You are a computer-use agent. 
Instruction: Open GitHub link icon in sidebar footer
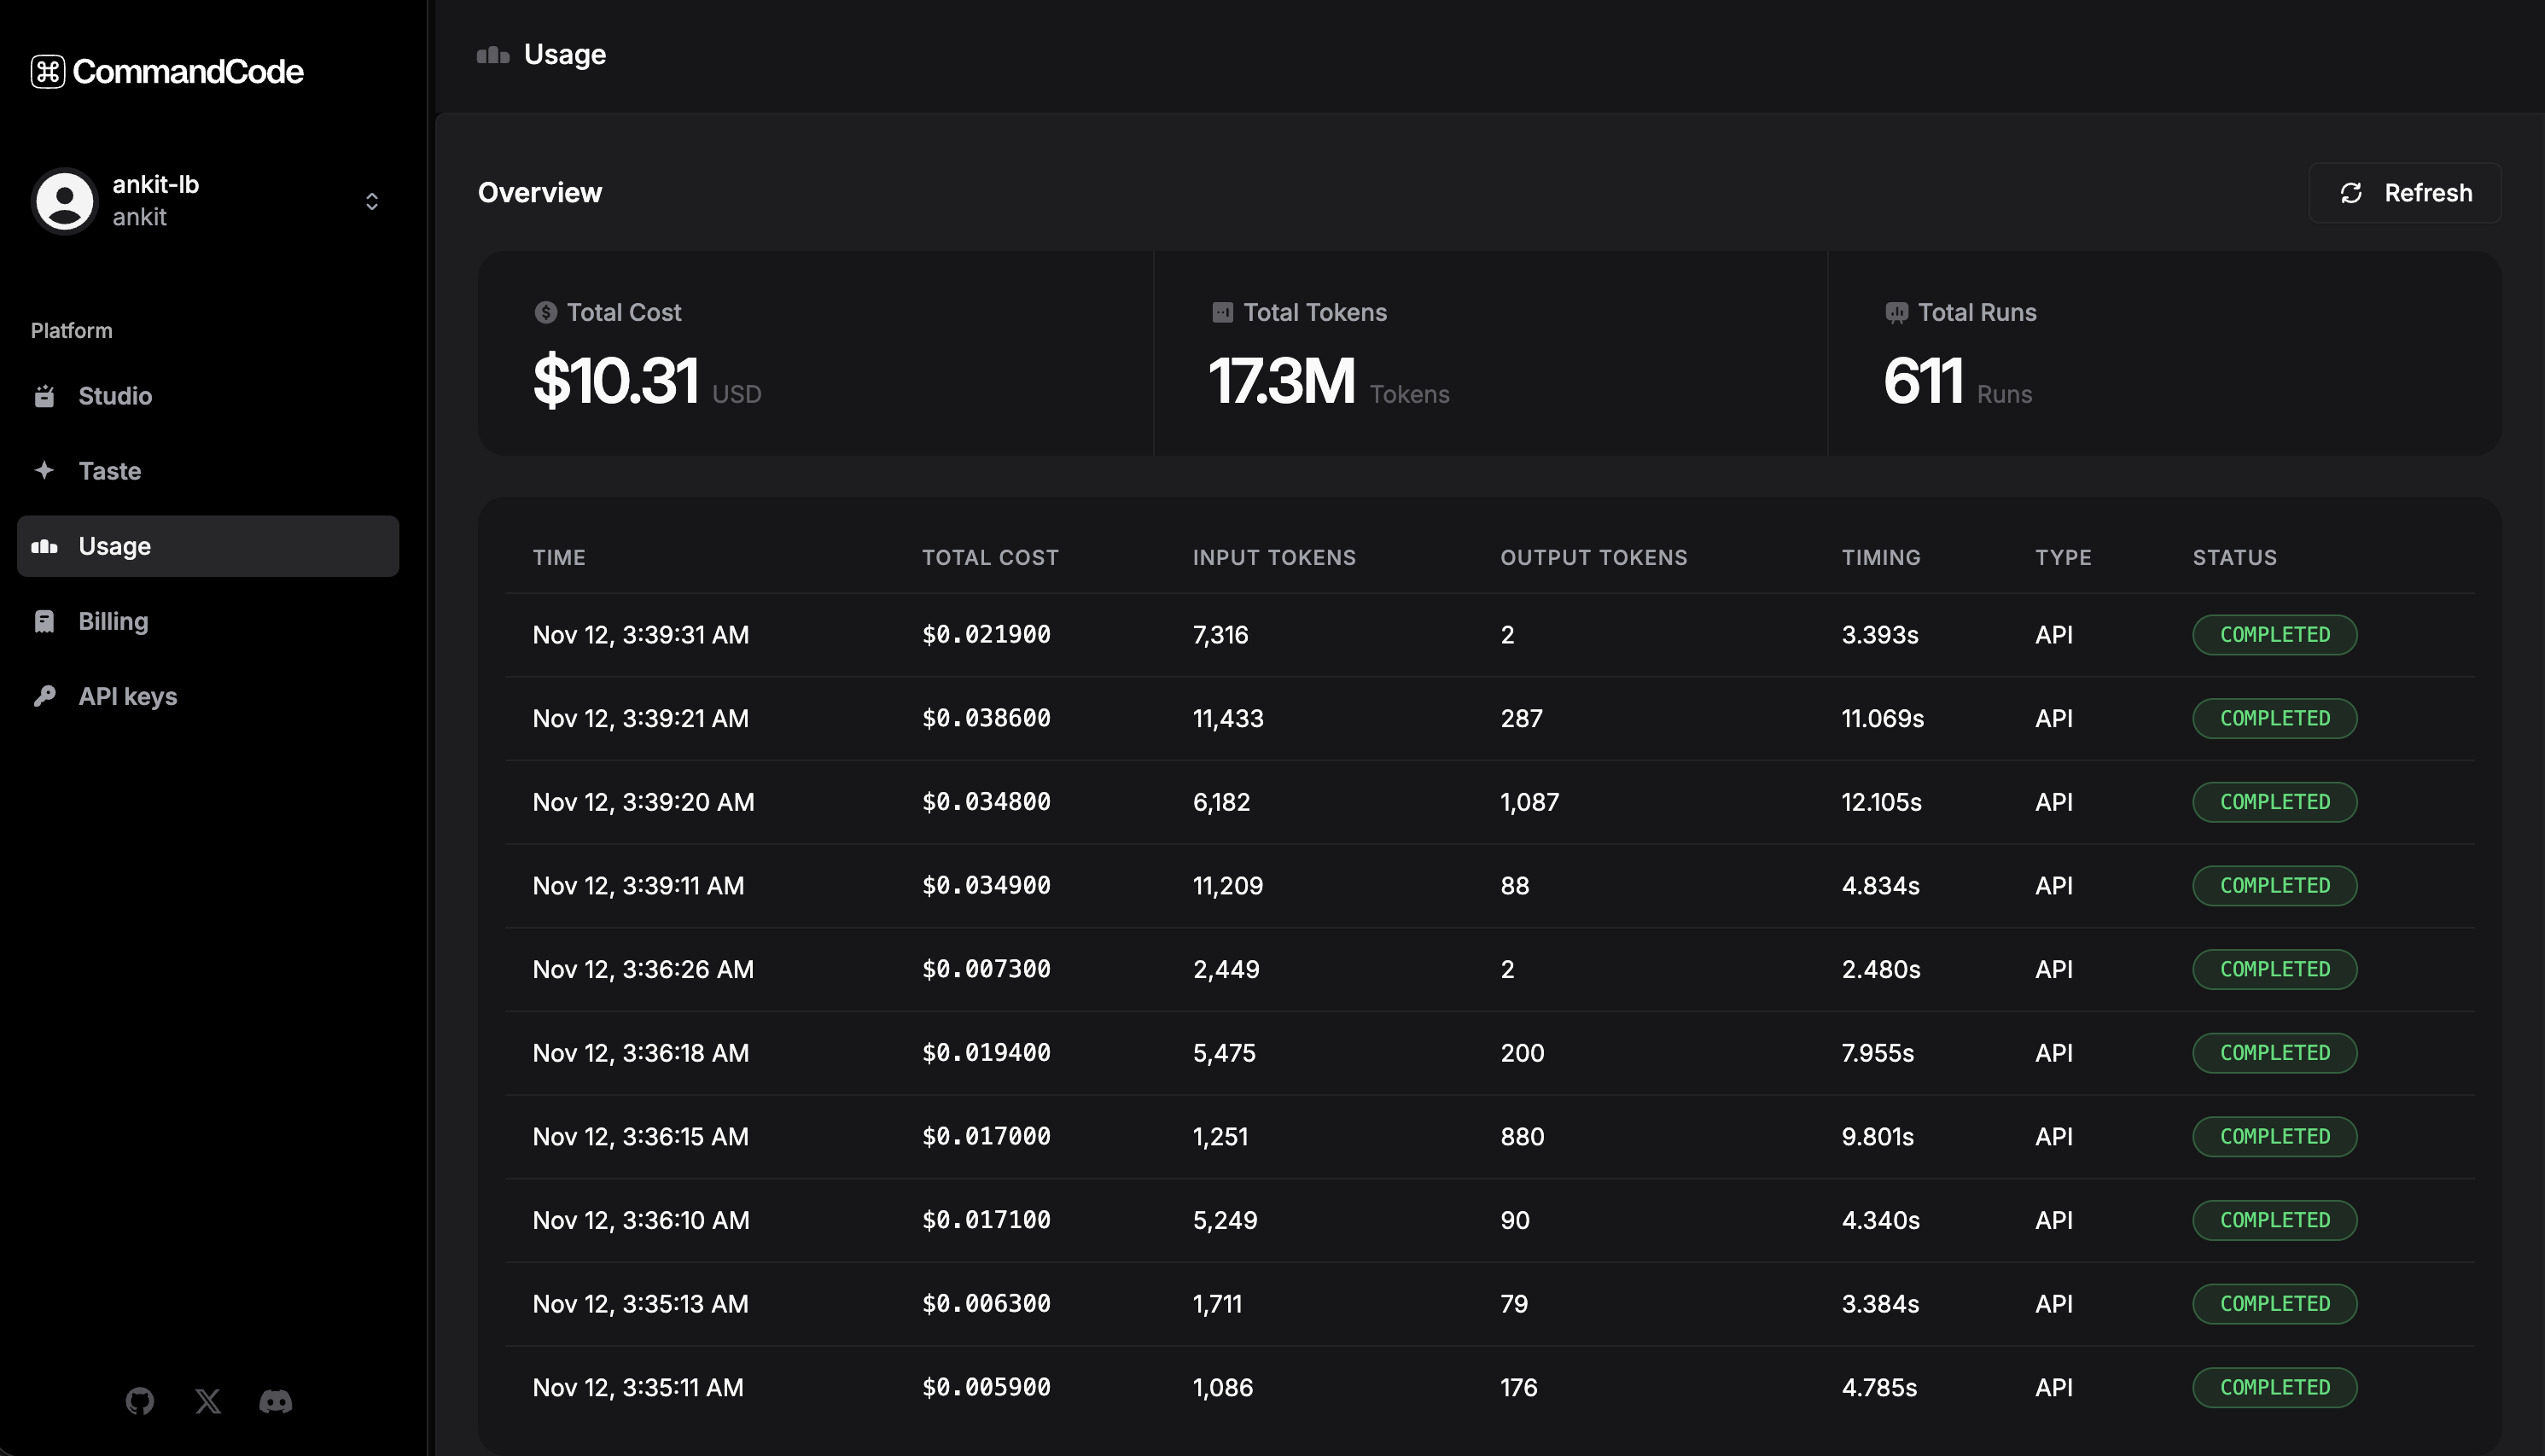(x=140, y=1401)
